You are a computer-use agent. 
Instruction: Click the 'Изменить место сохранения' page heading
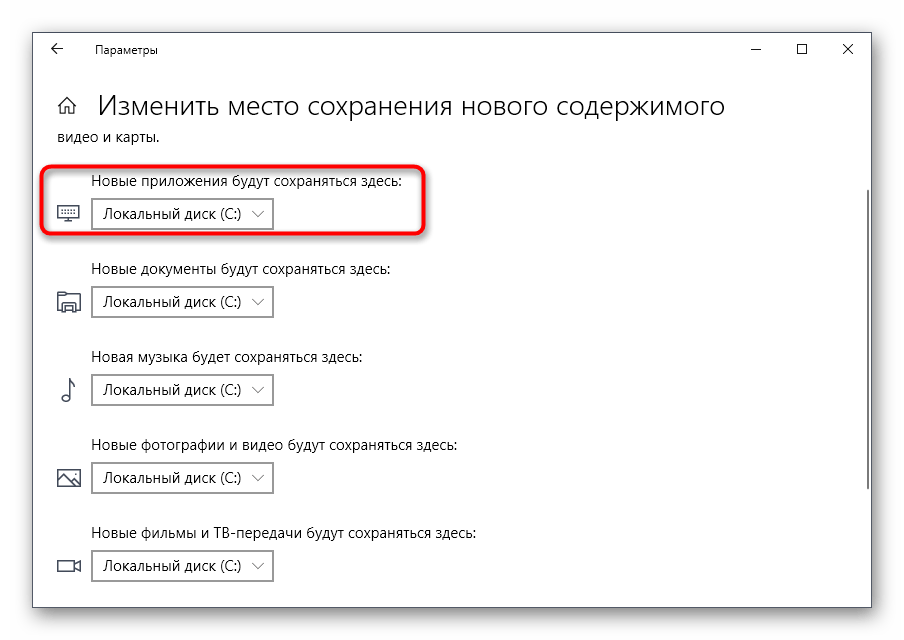coord(410,106)
